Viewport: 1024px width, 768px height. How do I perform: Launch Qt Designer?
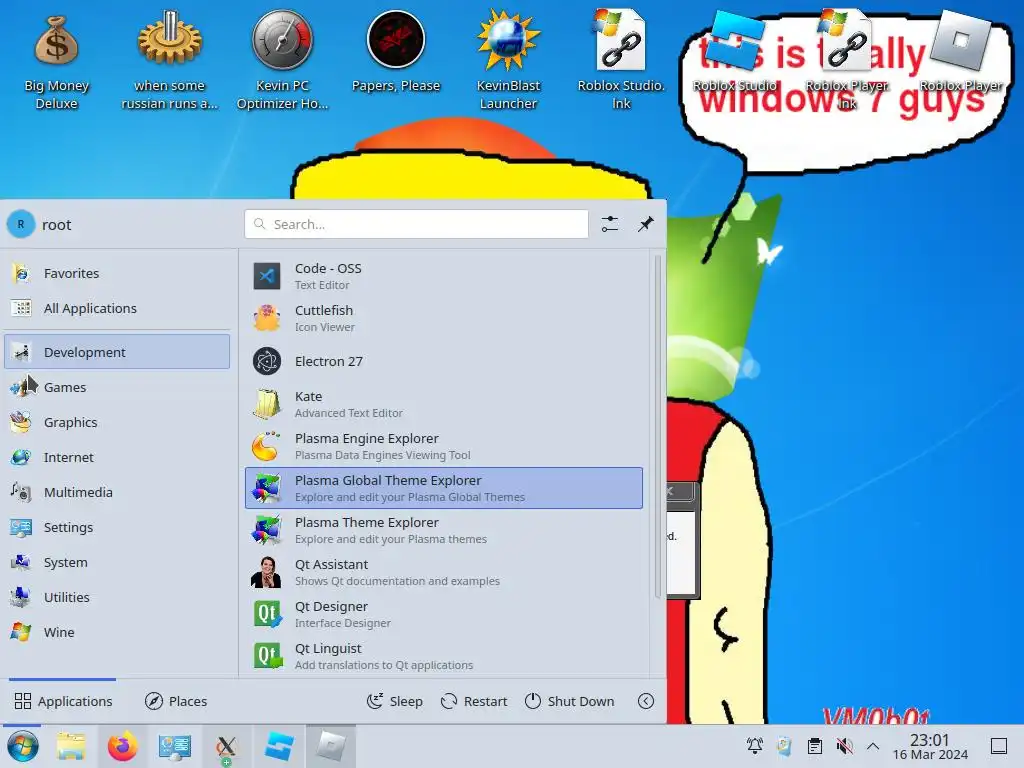pyautogui.click(x=444, y=614)
